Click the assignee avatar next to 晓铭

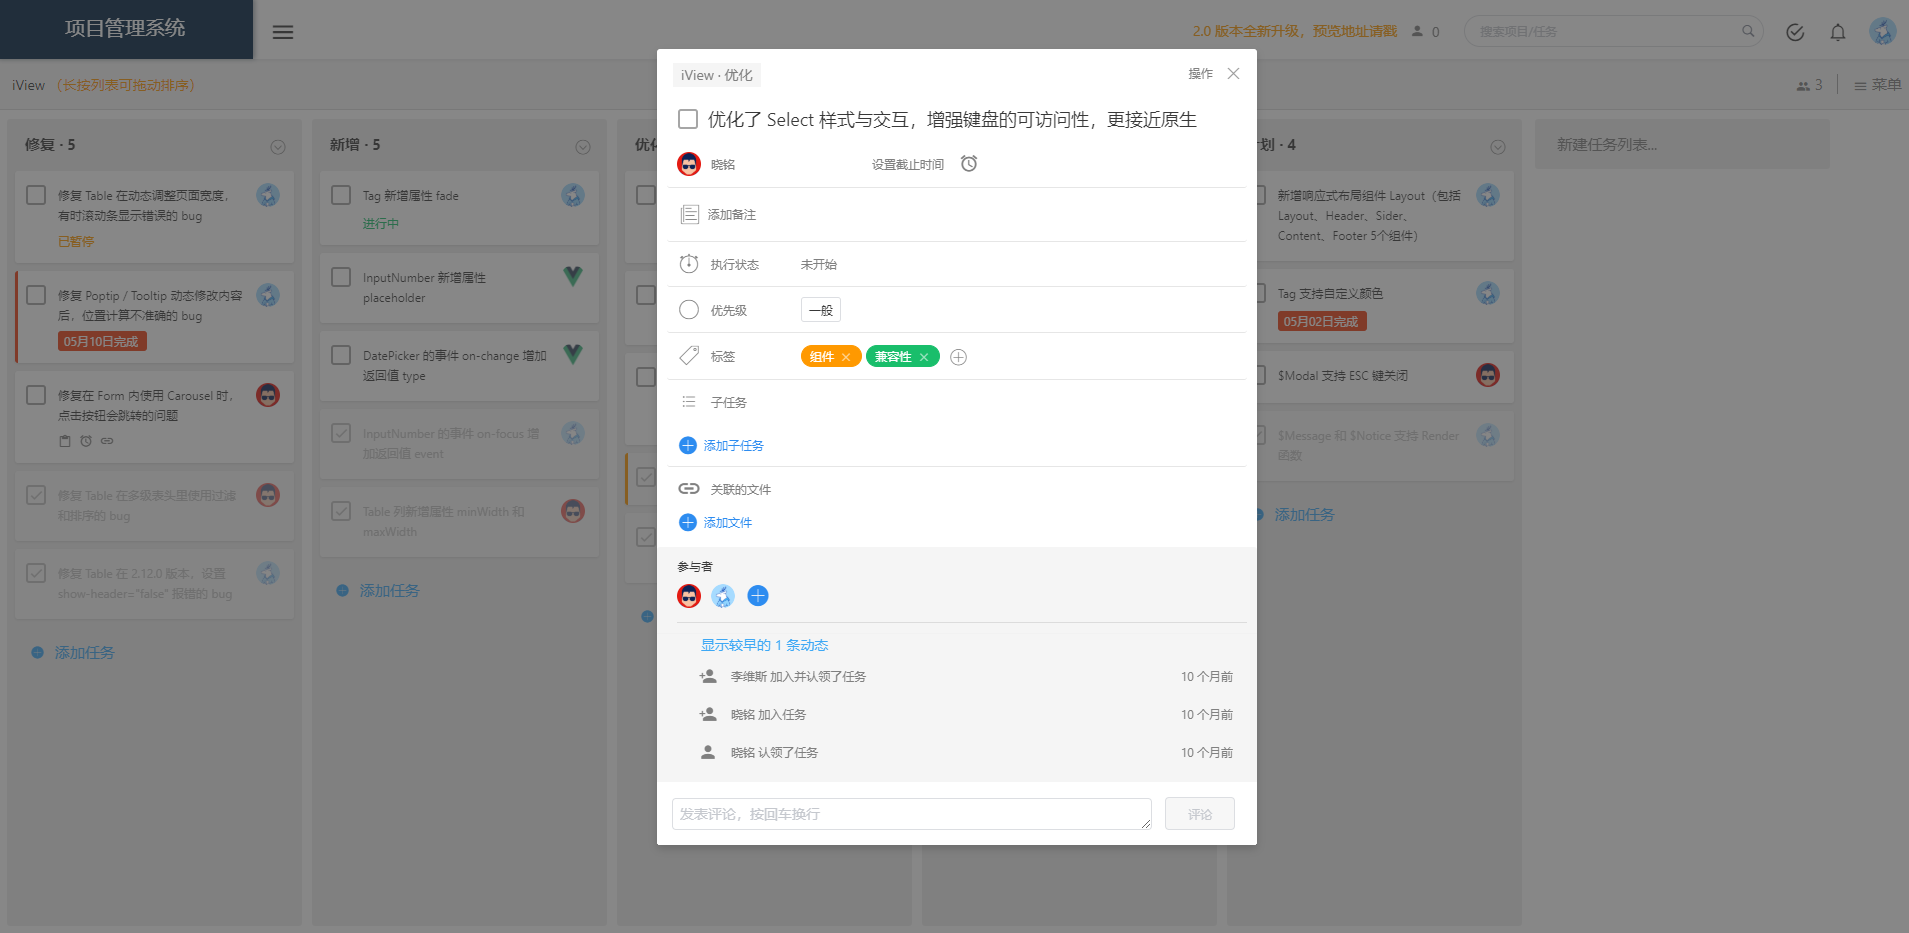(x=689, y=164)
